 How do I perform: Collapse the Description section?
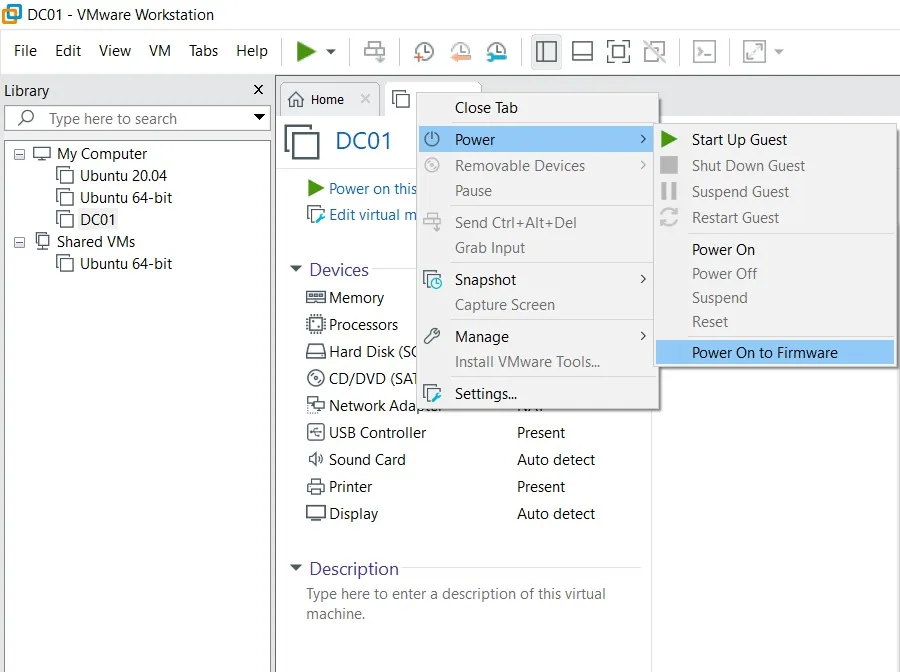296,568
